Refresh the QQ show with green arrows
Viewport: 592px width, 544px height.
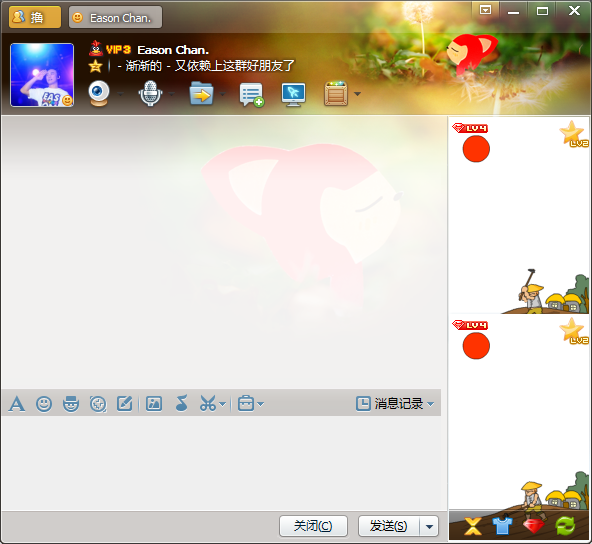(565, 526)
